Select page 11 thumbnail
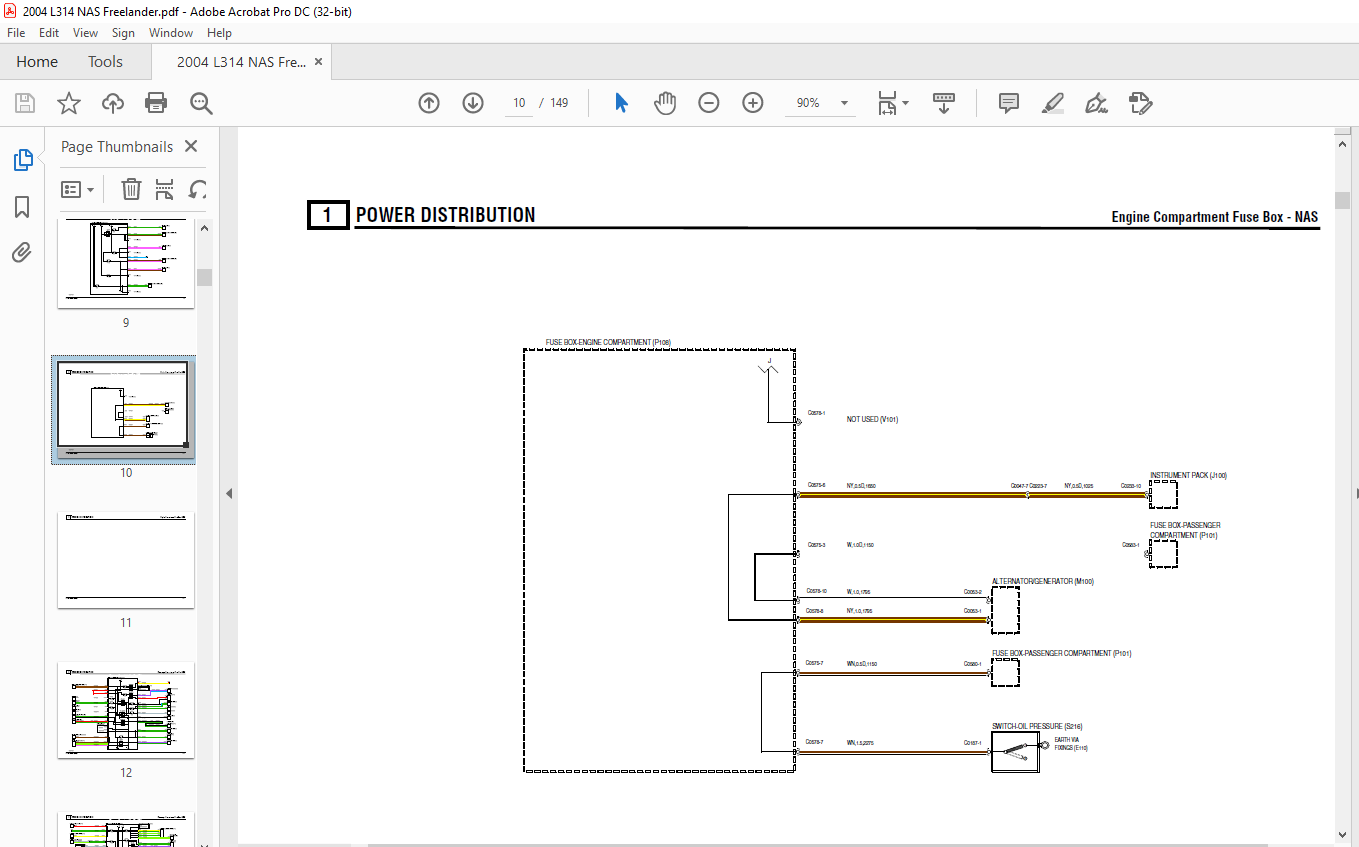 [x=126, y=560]
